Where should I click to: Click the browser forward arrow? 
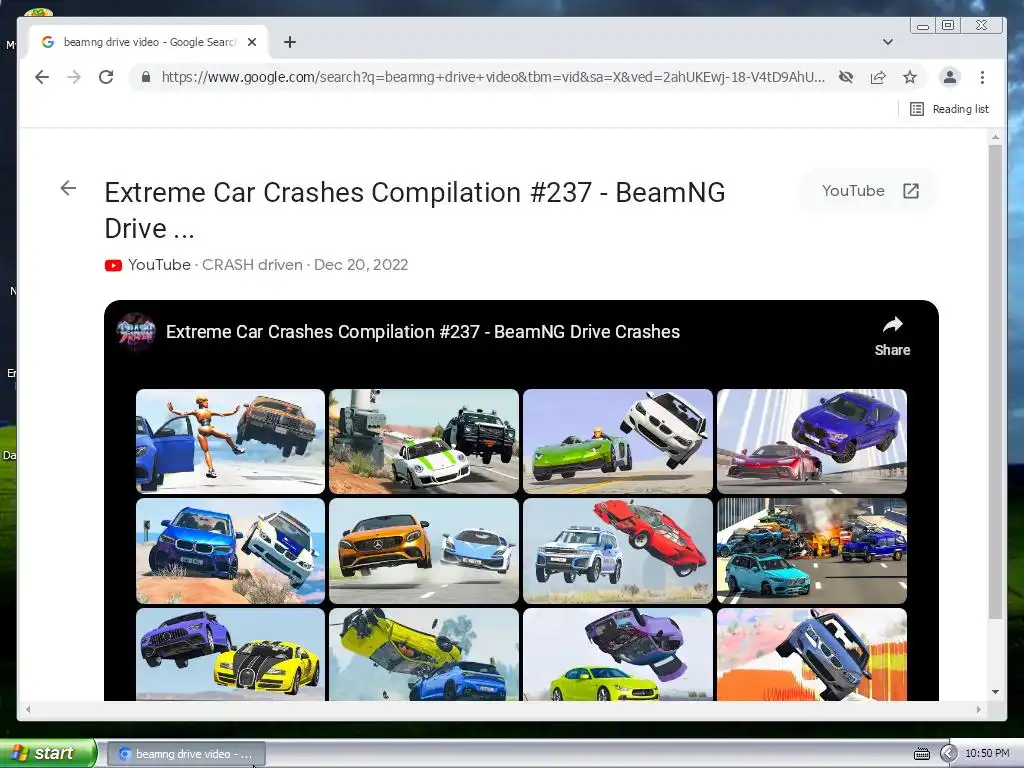click(74, 77)
